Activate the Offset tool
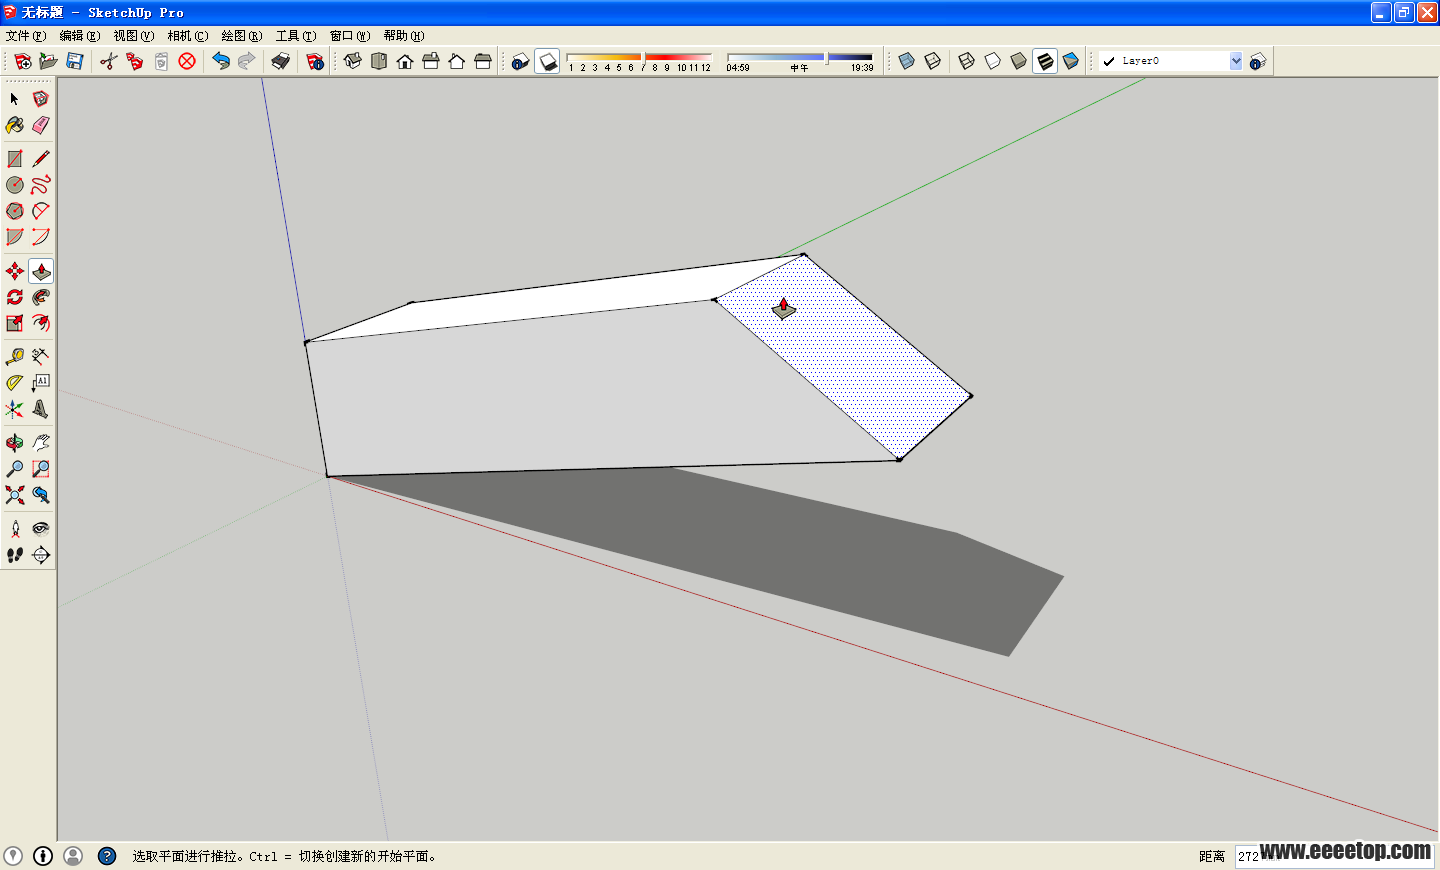Image resolution: width=1440 pixels, height=870 pixels. click(41, 323)
